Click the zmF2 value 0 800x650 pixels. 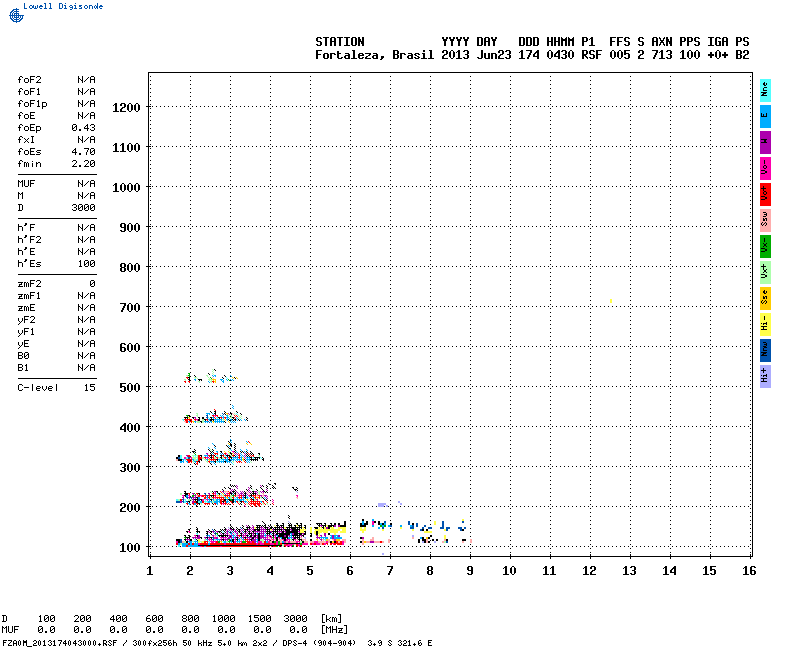(x=92, y=284)
